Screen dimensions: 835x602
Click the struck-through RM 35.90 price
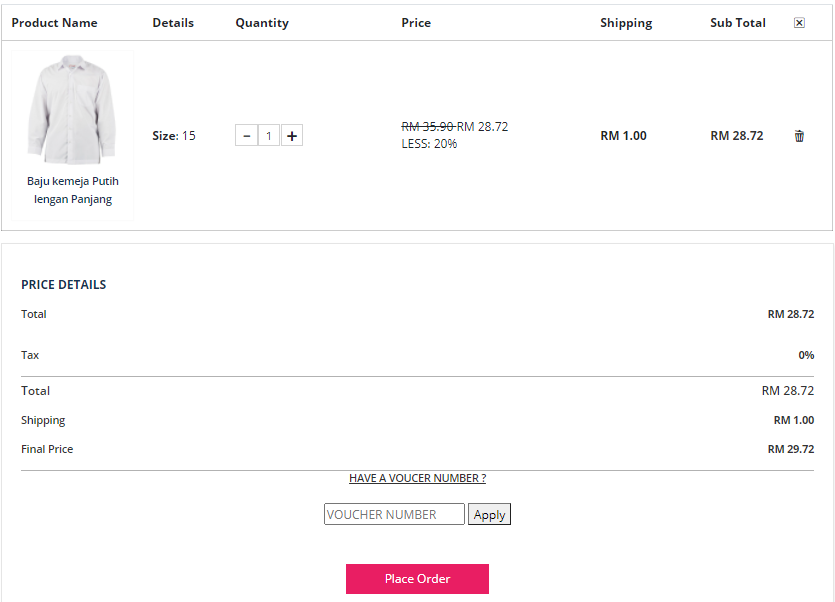pyautogui.click(x=427, y=127)
